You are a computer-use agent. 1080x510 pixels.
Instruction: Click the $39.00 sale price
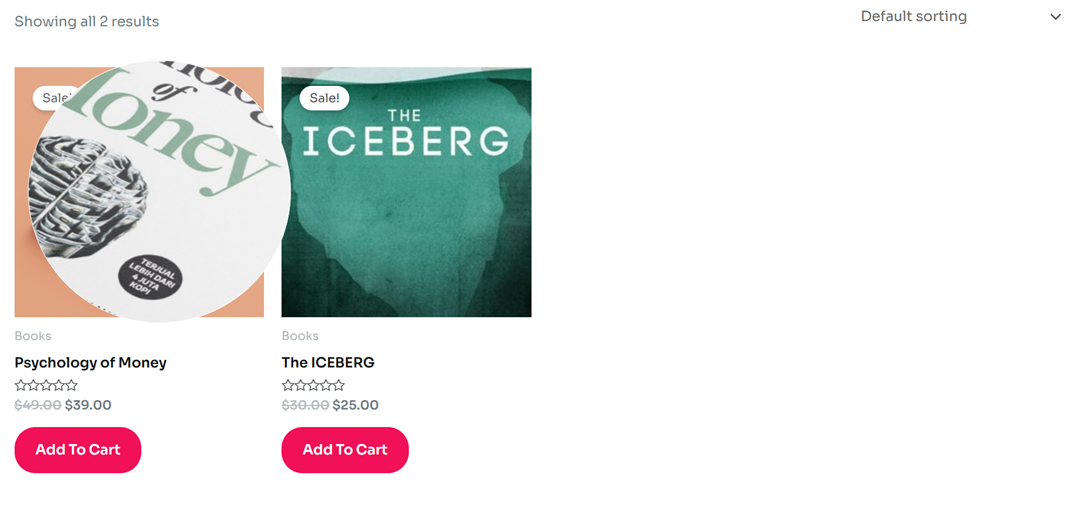[x=88, y=405]
